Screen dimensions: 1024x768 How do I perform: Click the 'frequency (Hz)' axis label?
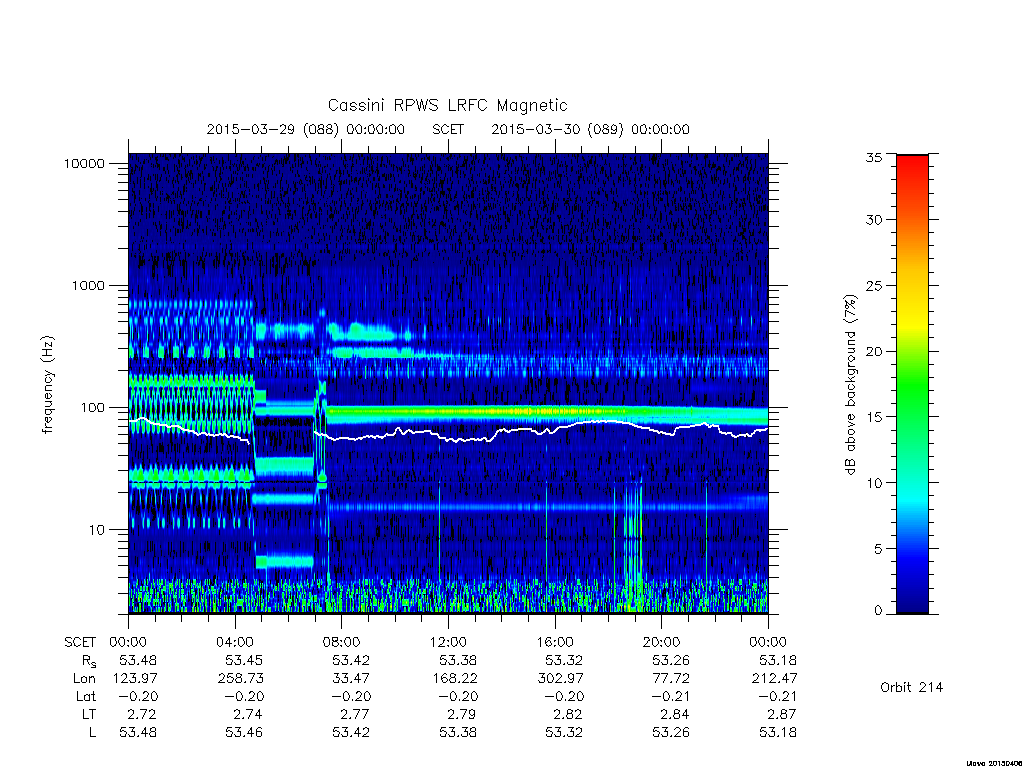(47, 385)
